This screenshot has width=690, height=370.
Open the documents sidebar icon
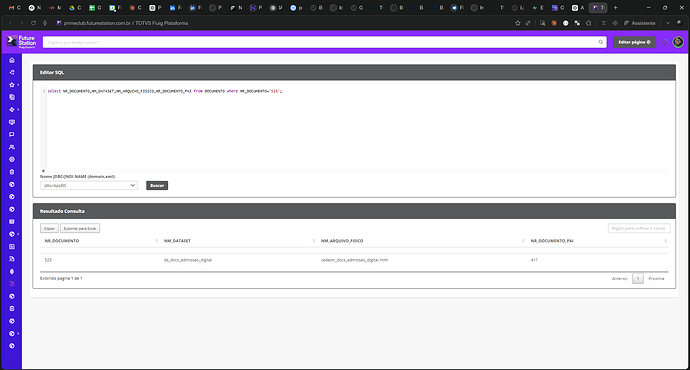[12, 97]
